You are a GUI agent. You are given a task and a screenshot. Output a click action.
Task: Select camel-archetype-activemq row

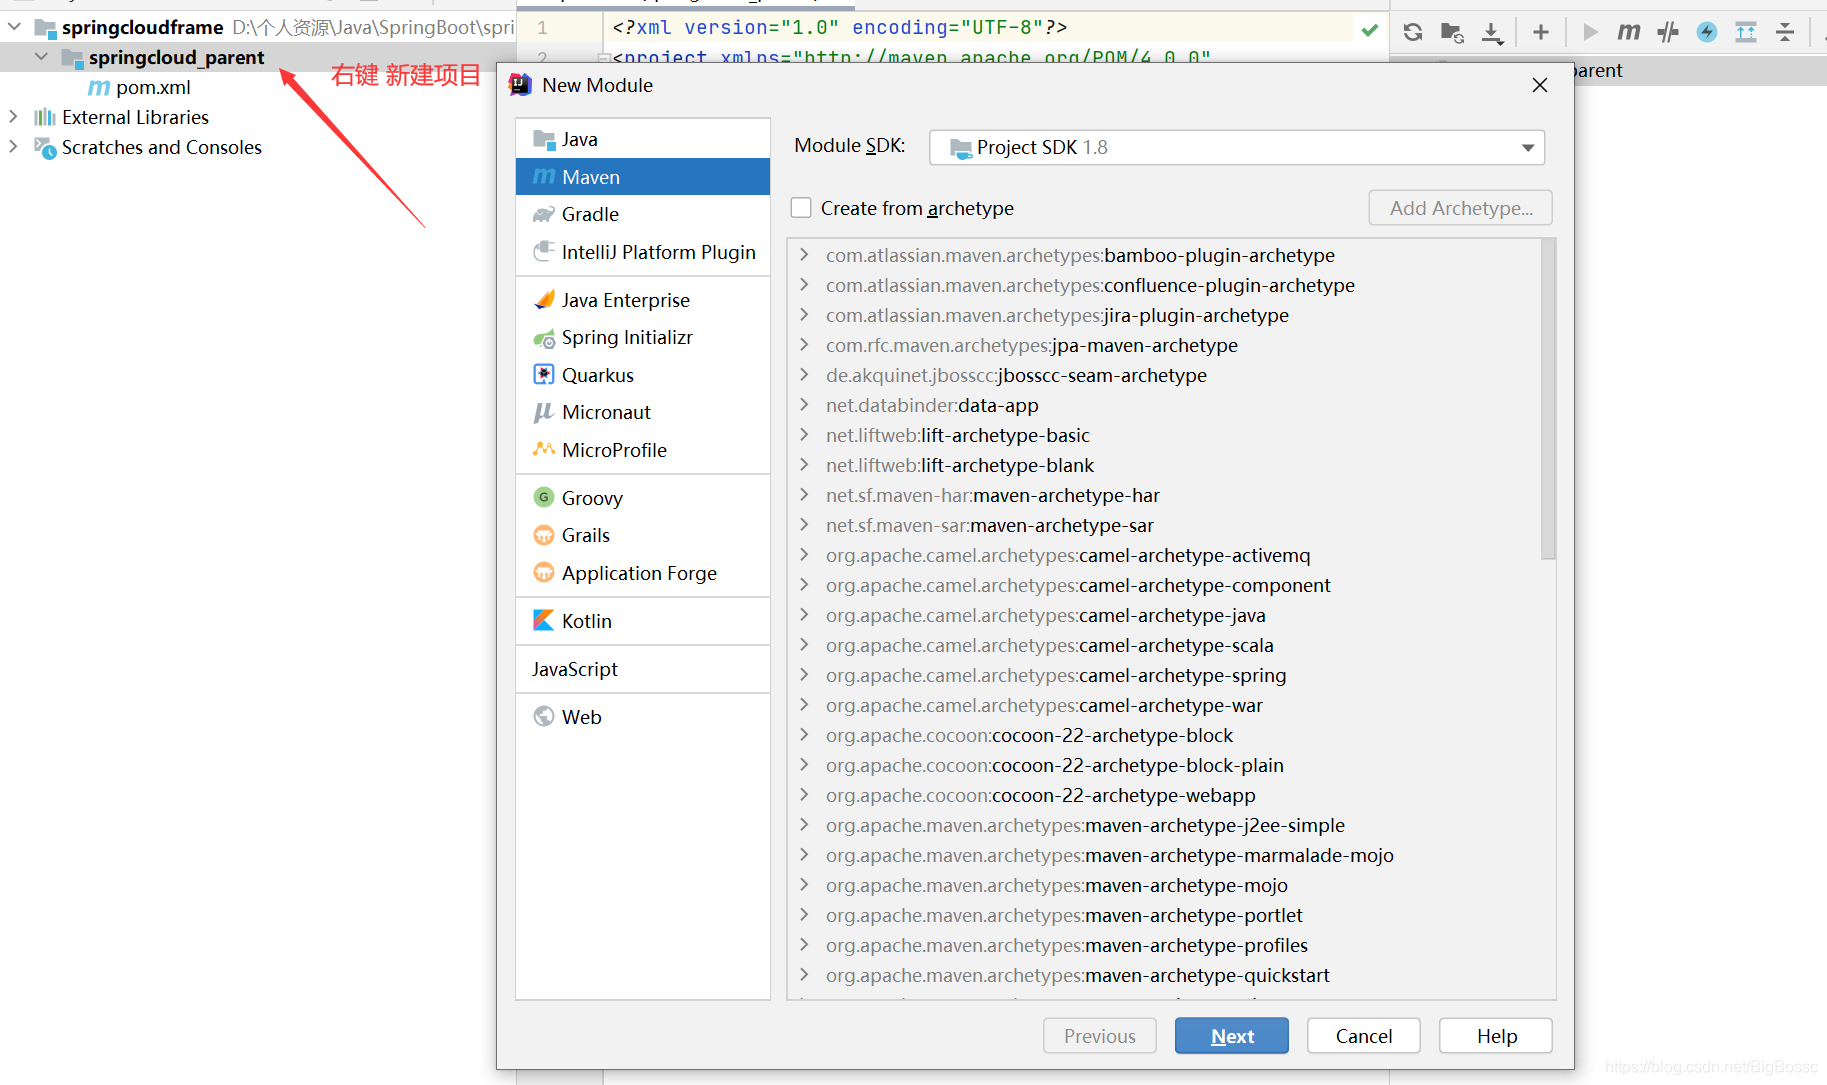(x=1165, y=555)
